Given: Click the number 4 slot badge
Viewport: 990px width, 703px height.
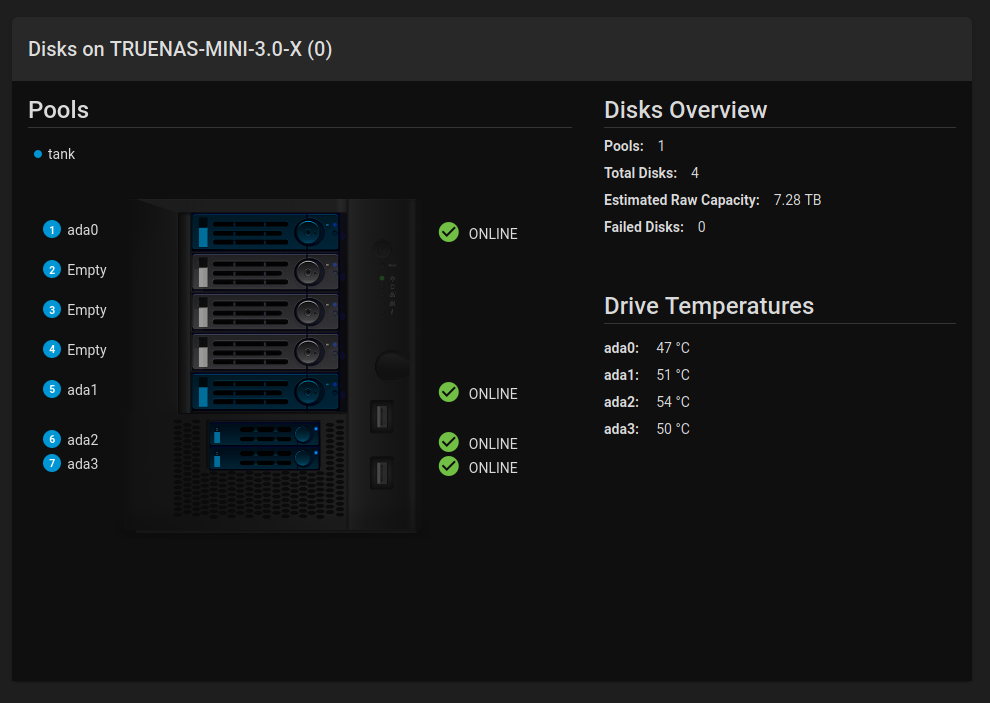Looking at the screenshot, I should (52, 349).
